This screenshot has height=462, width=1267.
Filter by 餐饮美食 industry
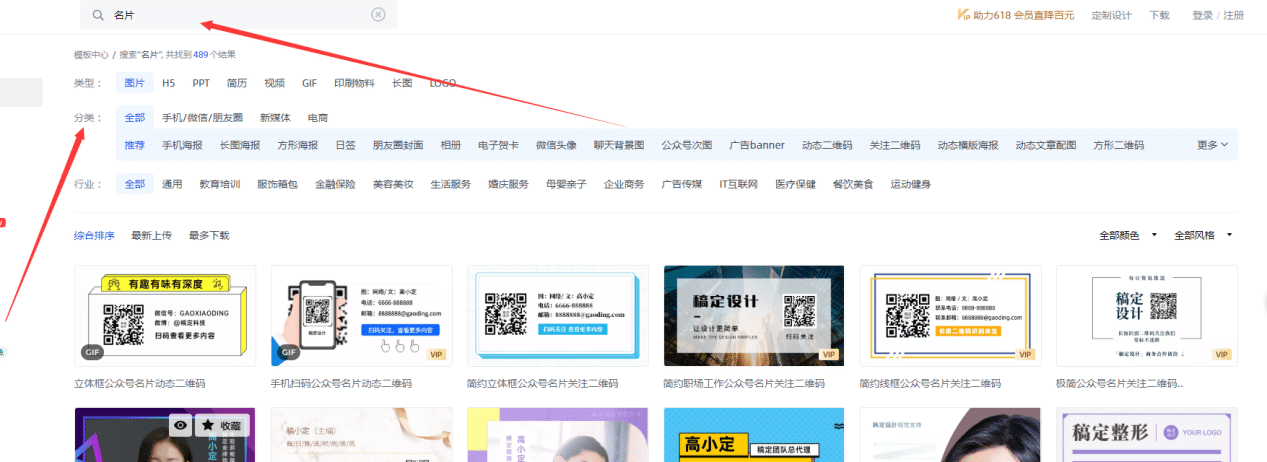coord(853,184)
